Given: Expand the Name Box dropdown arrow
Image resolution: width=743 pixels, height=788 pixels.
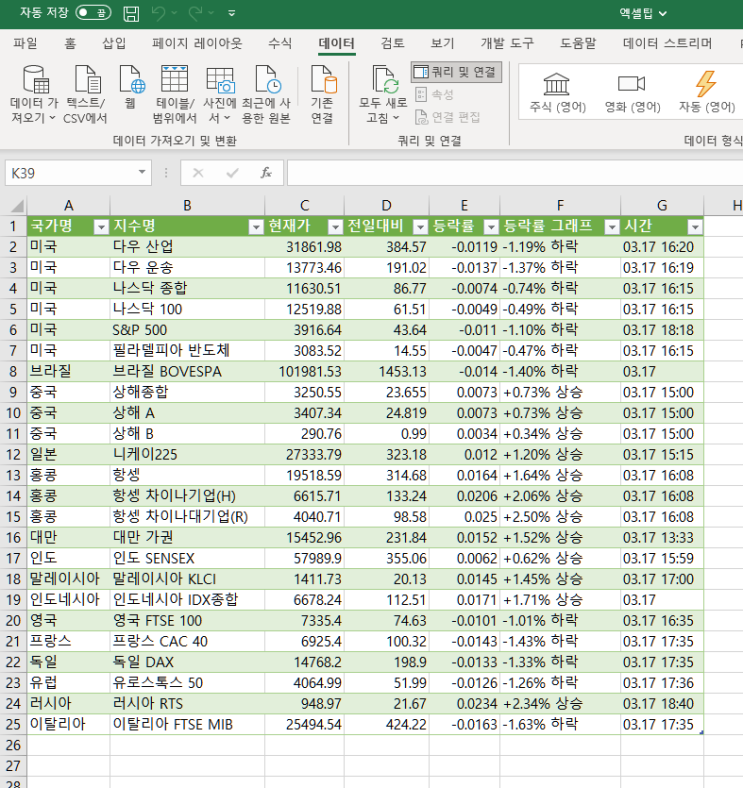Looking at the screenshot, I should pos(142,172).
